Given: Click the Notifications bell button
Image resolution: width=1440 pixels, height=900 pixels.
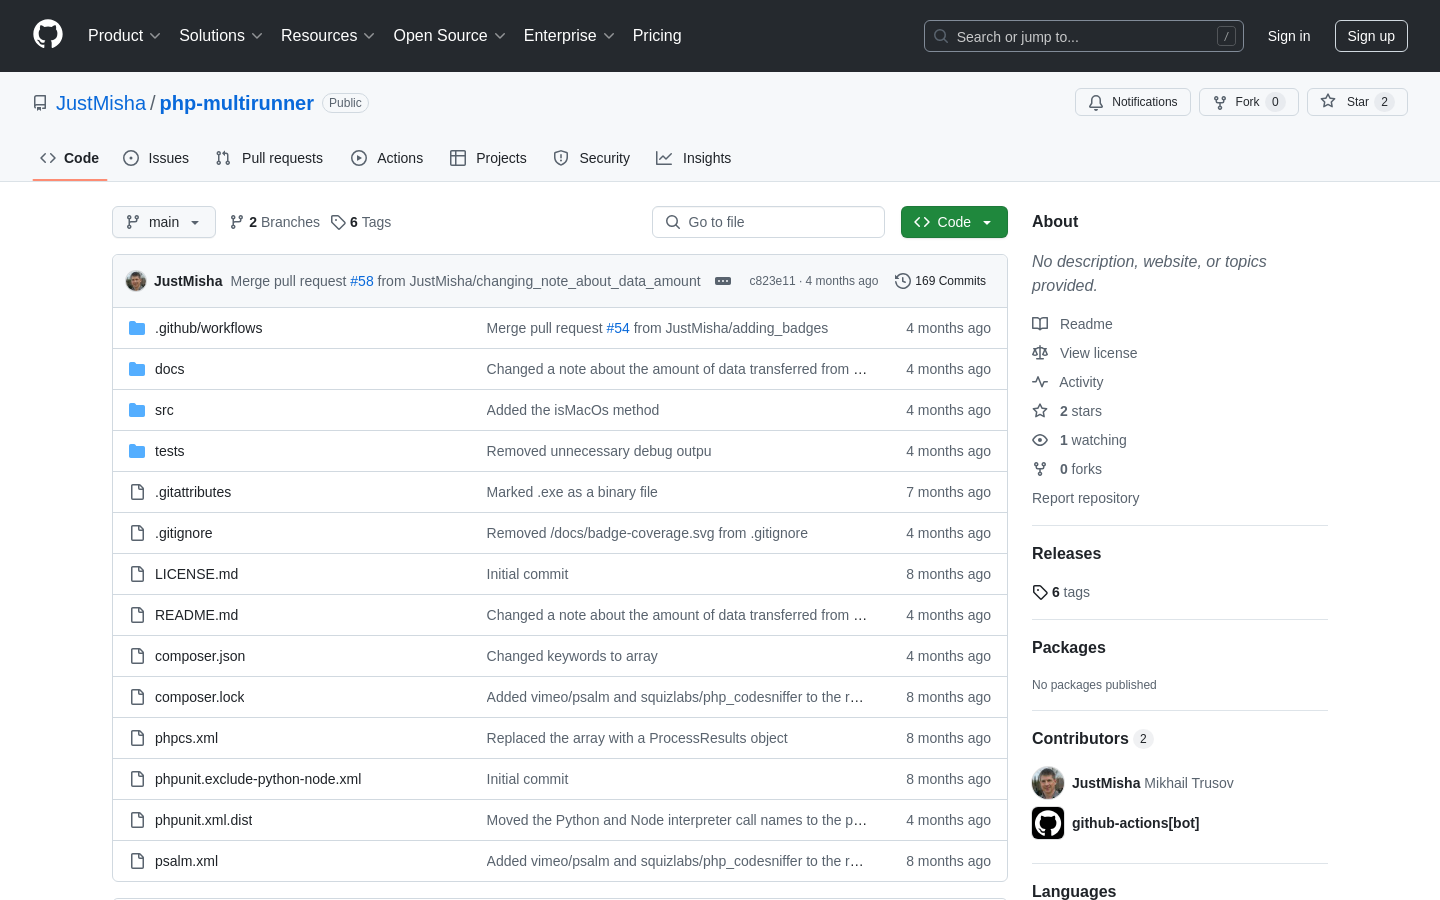Looking at the screenshot, I should pos(1133,102).
